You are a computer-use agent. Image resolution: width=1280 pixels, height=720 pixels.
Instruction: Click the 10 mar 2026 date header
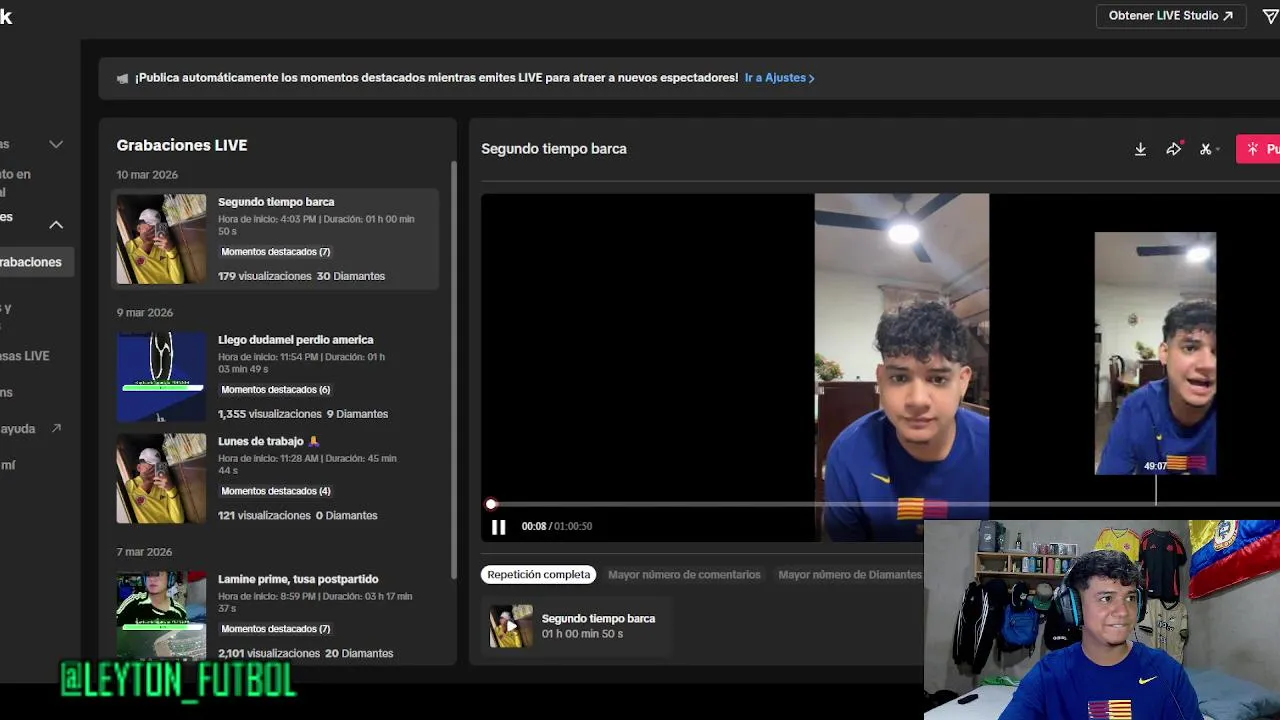(147, 175)
